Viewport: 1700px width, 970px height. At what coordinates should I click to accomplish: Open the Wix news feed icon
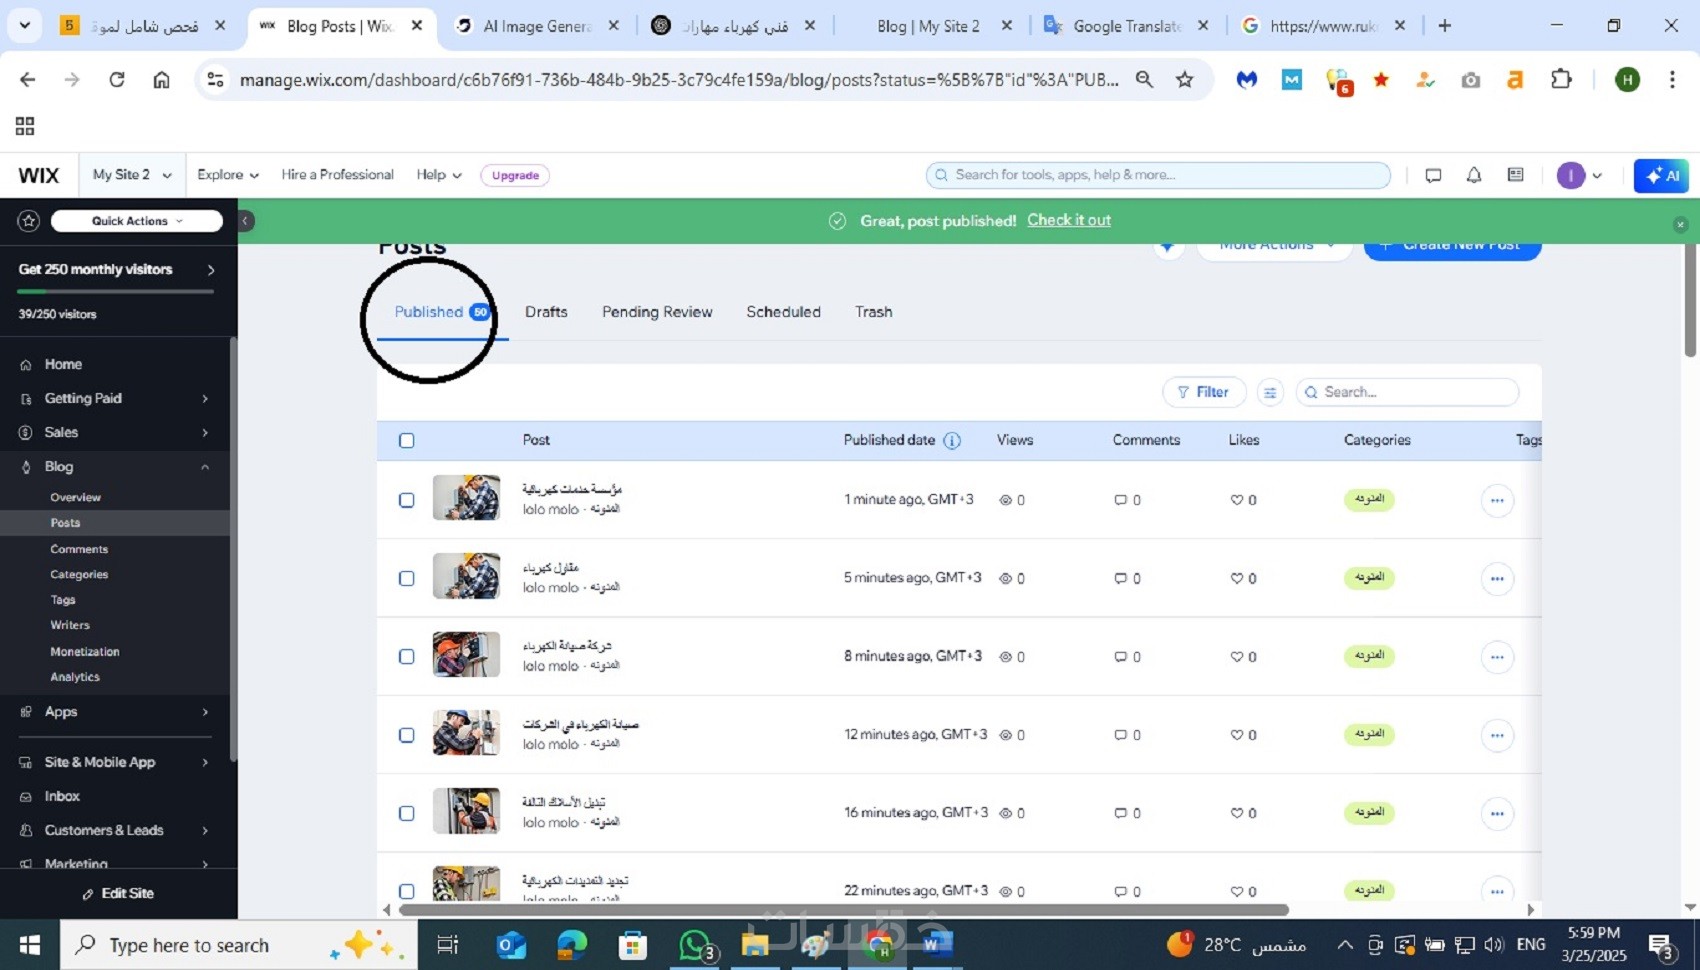coord(1516,175)
